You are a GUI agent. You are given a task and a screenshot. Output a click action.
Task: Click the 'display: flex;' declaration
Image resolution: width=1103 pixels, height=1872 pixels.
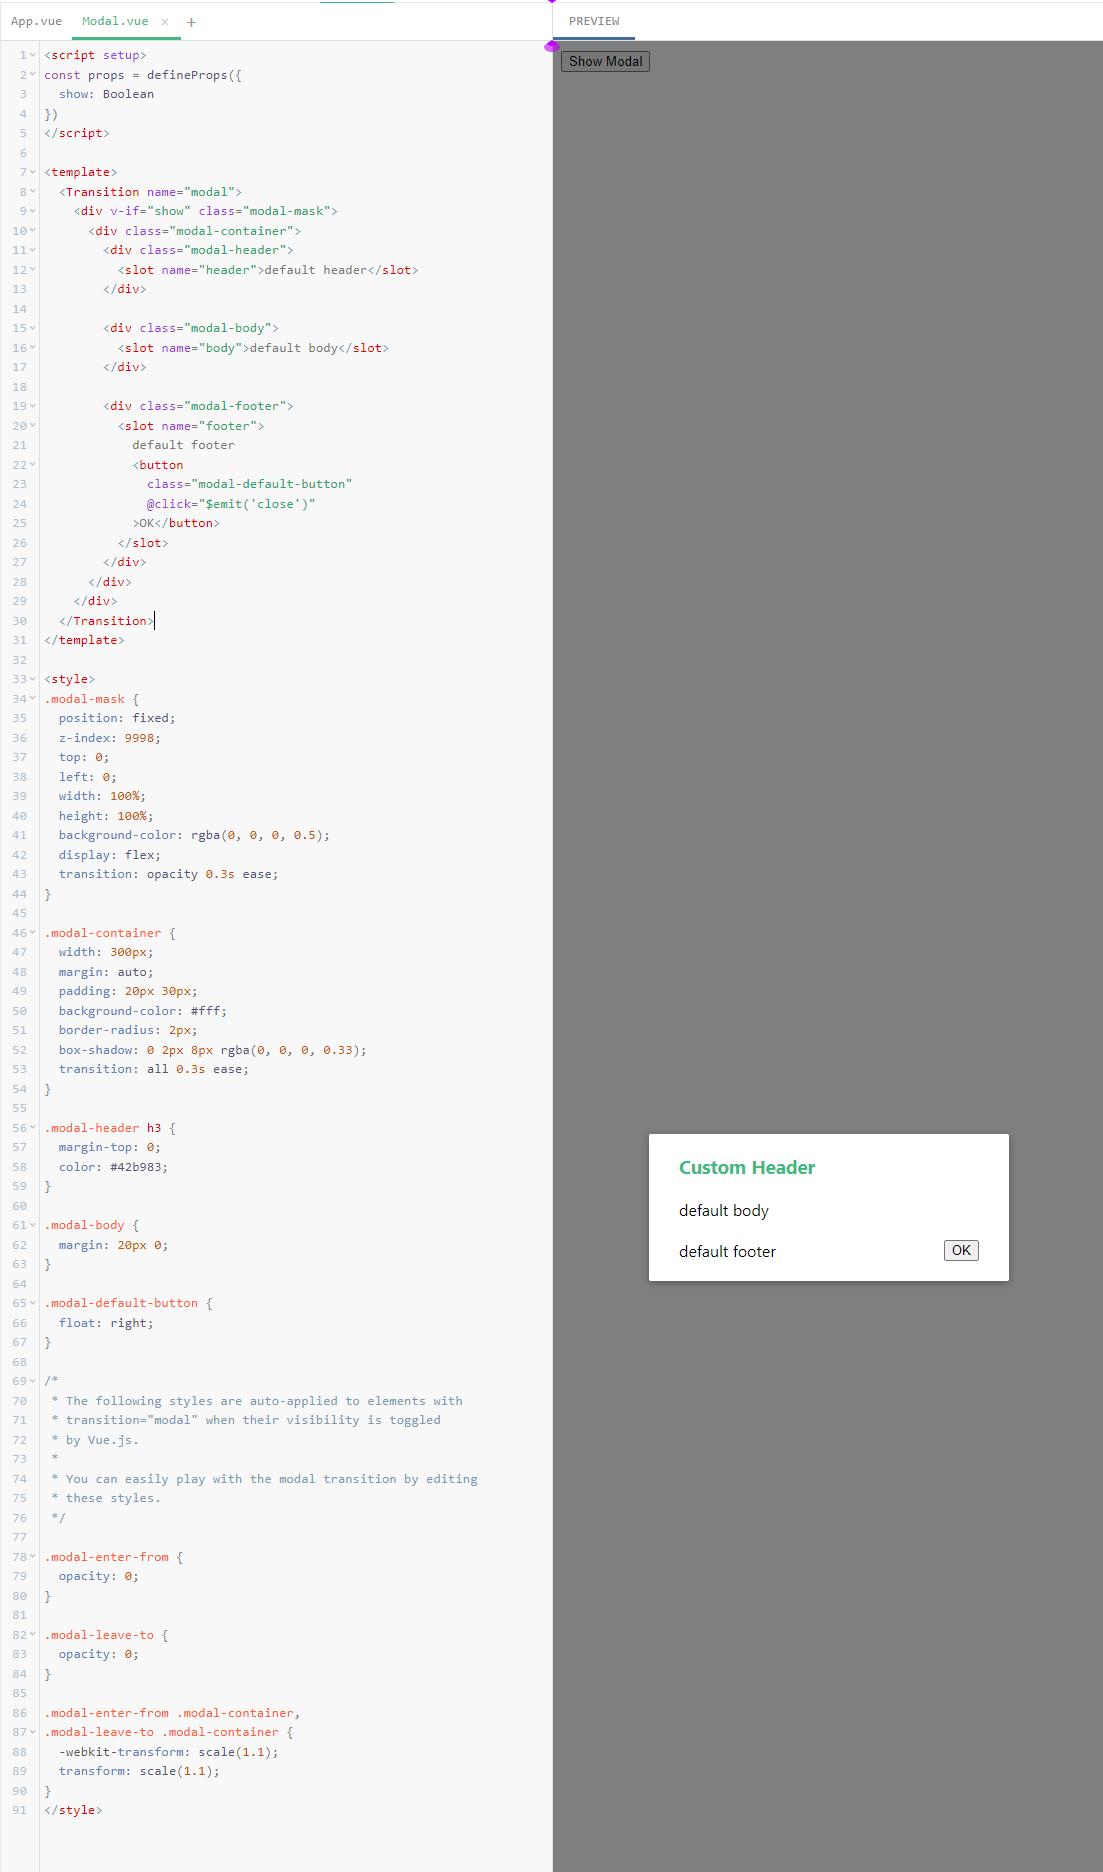tap(109, 855)
